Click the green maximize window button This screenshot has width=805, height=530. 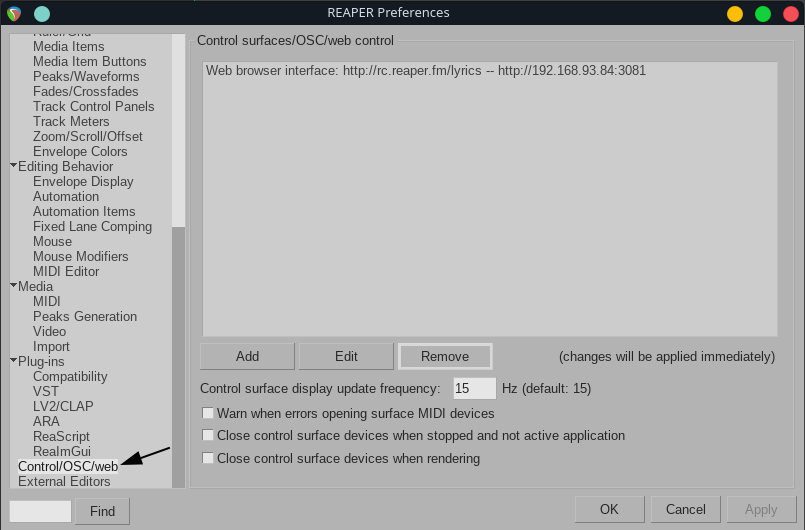763,13
